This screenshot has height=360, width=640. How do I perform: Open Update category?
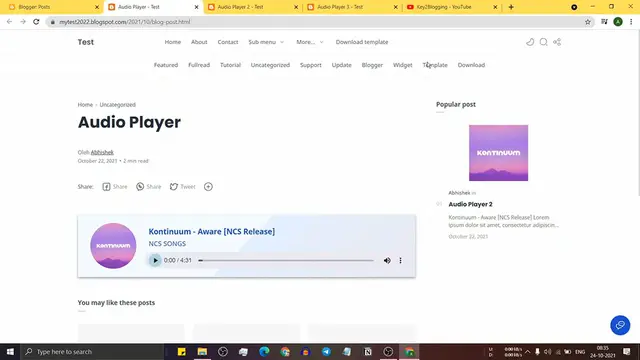tap(342, 65)
